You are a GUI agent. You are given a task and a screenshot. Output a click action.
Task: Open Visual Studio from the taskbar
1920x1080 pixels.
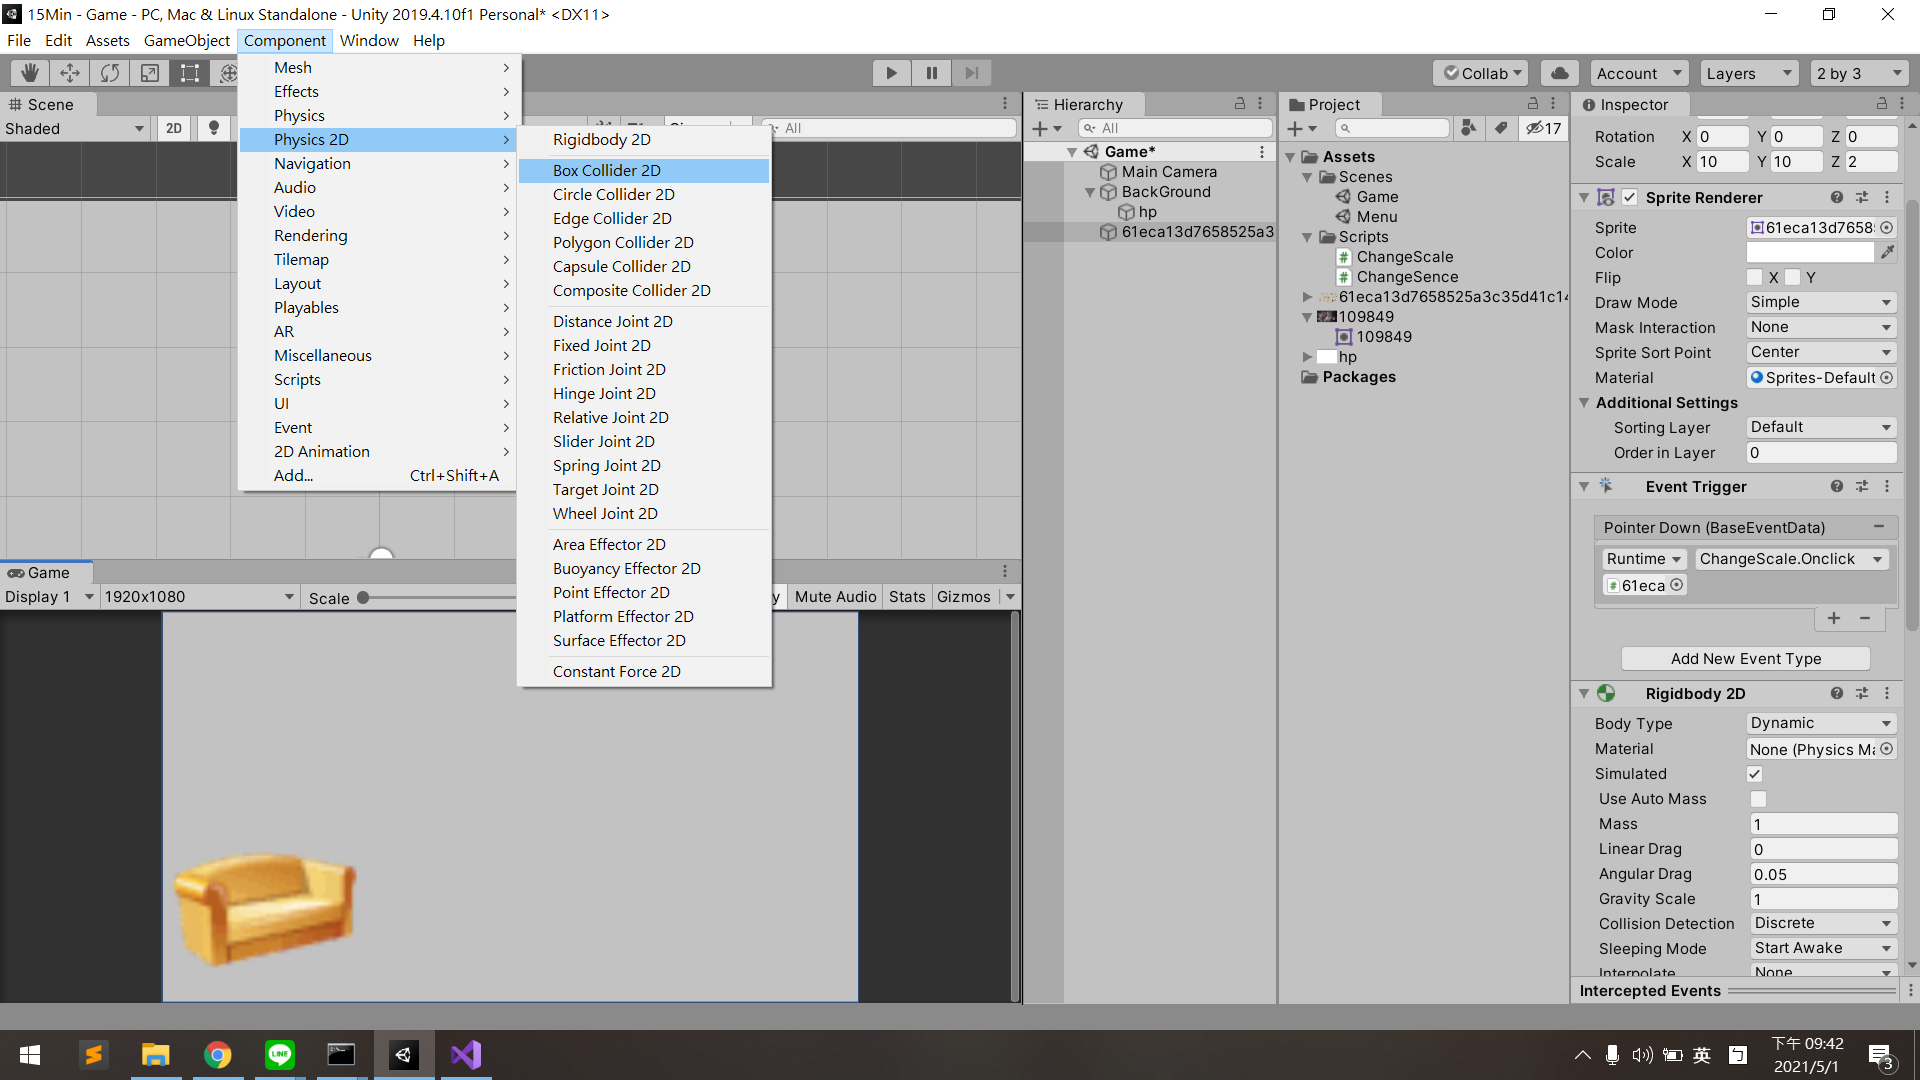[466, 1055]
